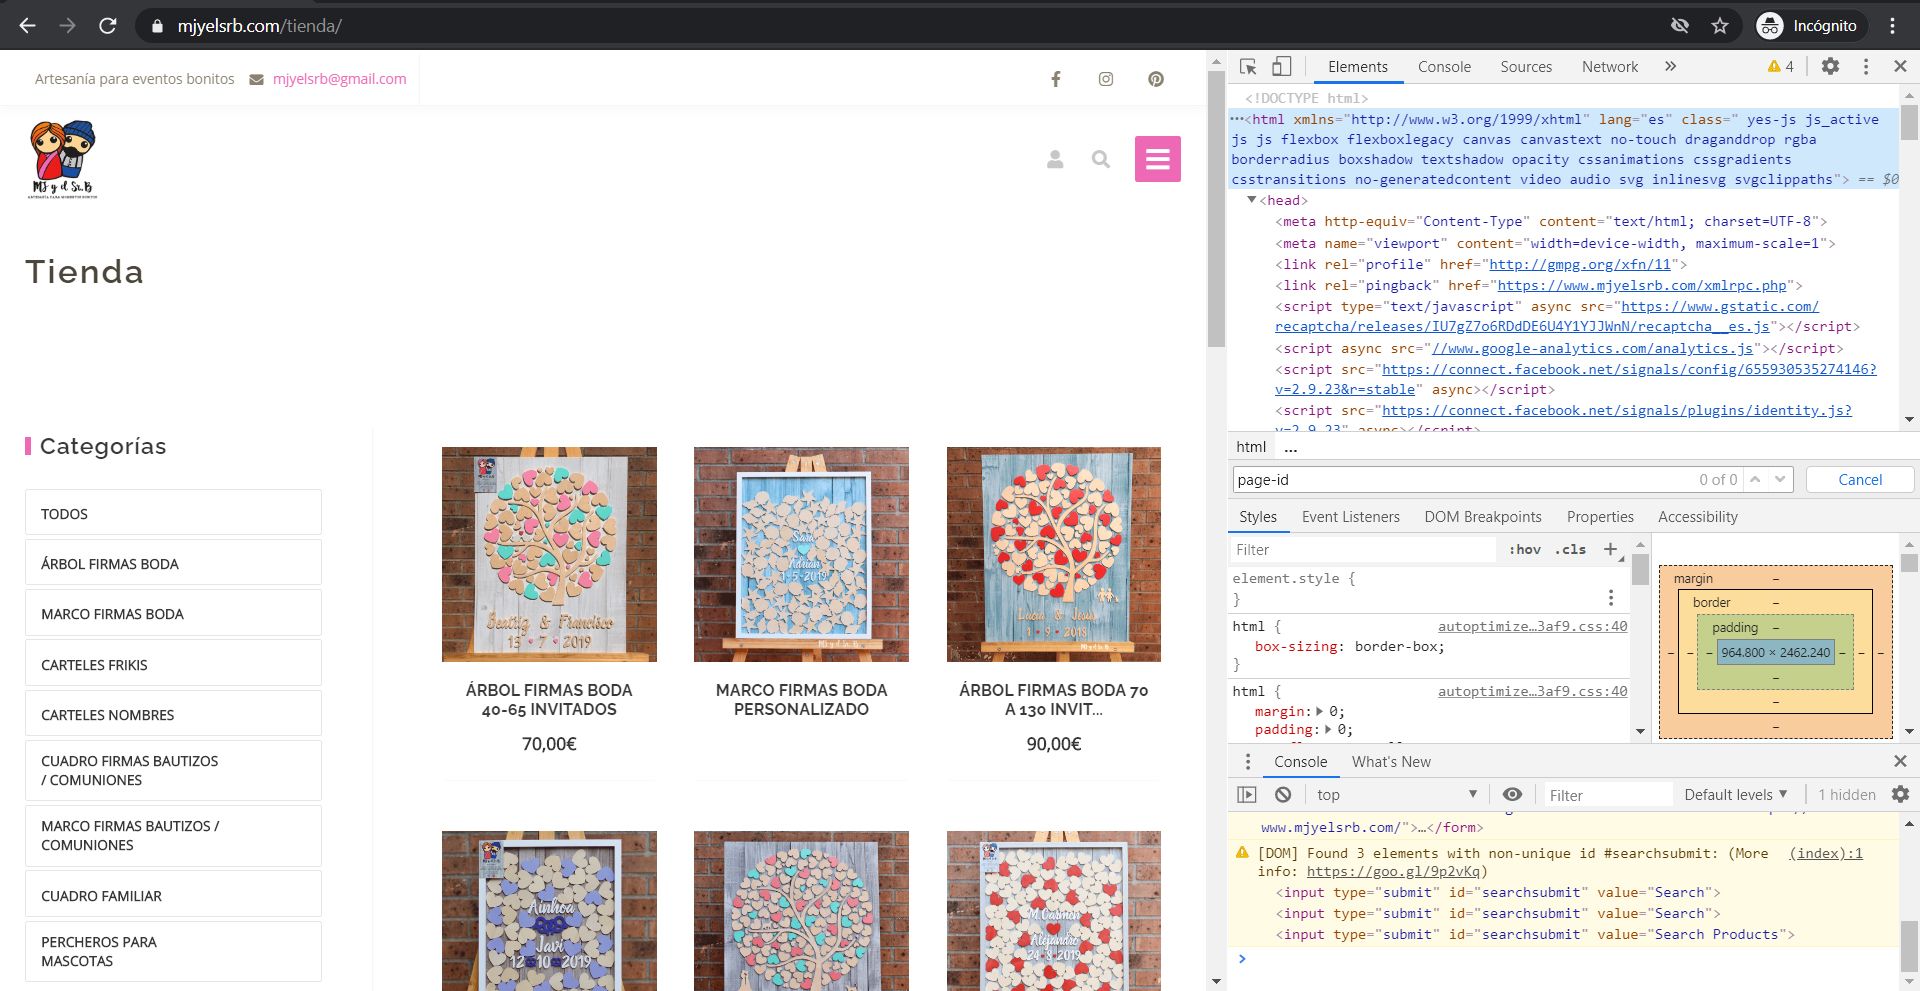
Task: Click the third-party cookie blocked eye icon
Action: [1680, 26]
